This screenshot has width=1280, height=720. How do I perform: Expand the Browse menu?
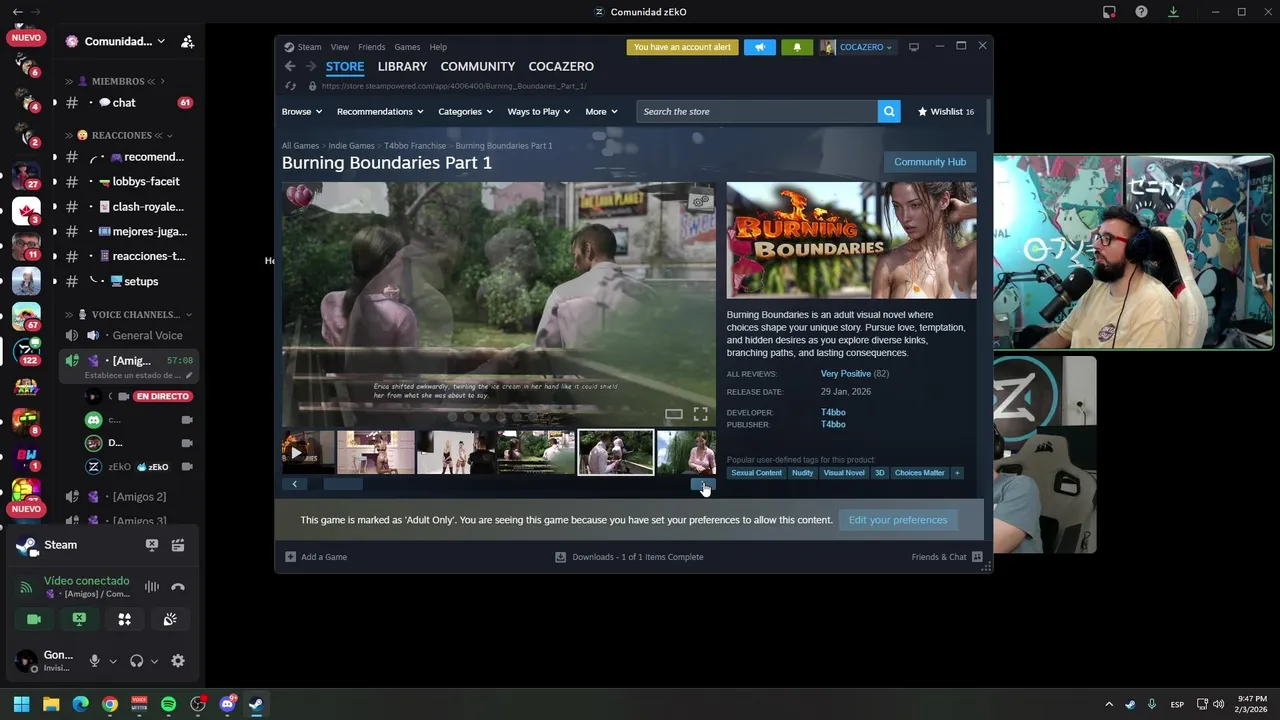[301, 112]
